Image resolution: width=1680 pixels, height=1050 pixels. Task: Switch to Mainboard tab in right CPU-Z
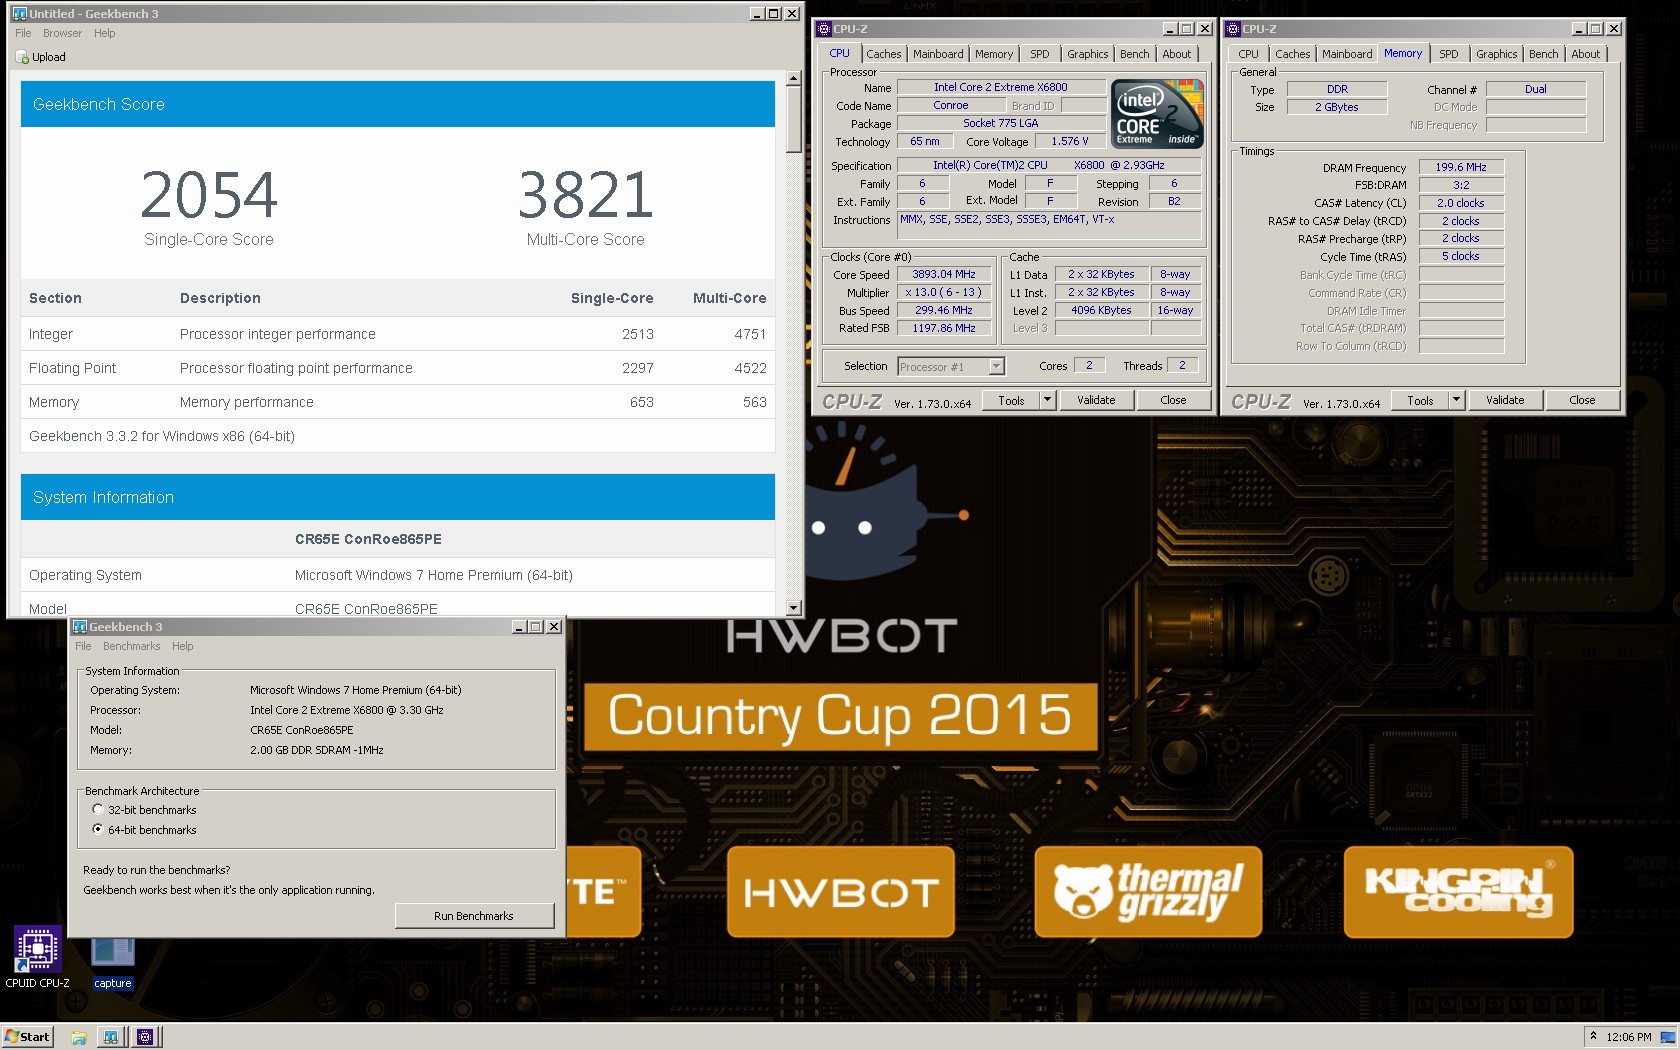(1347, 54)
